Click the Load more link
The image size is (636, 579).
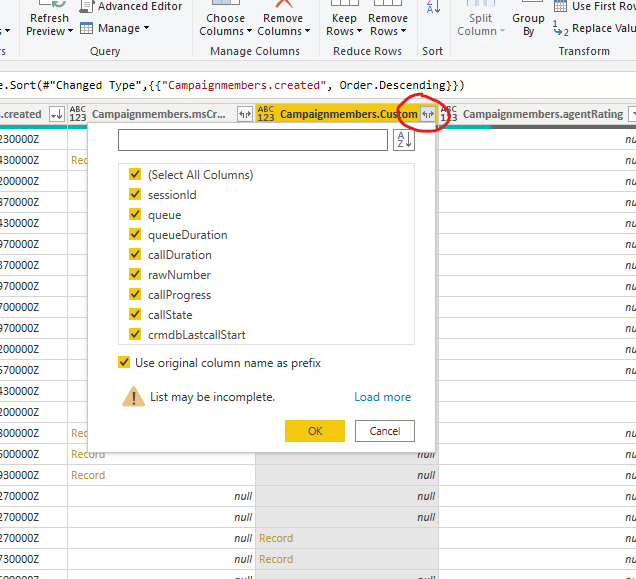coord(382,397)
